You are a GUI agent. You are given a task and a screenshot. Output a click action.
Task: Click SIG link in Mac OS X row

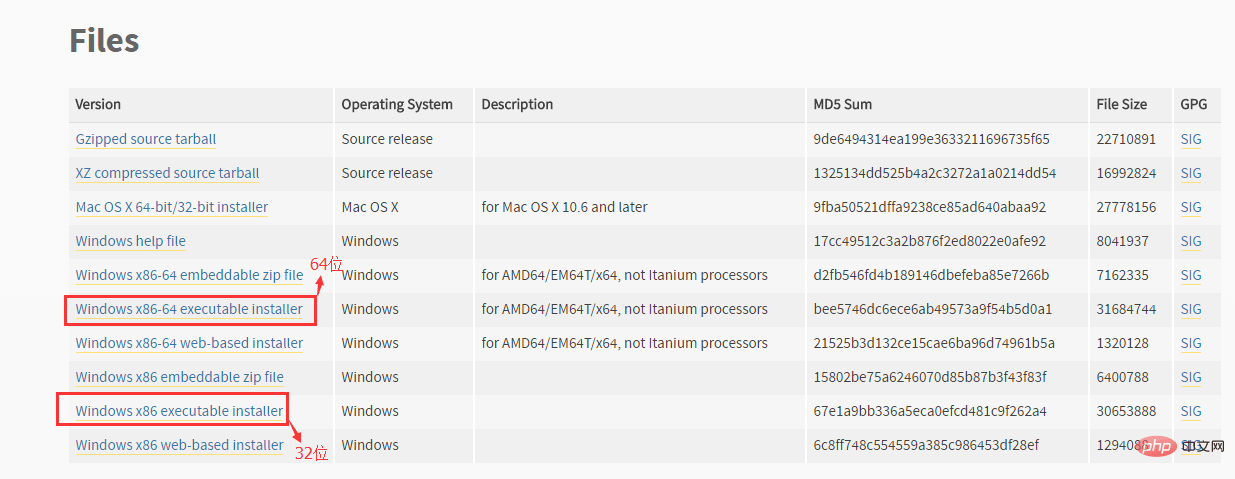click(x=1191, y=207)
